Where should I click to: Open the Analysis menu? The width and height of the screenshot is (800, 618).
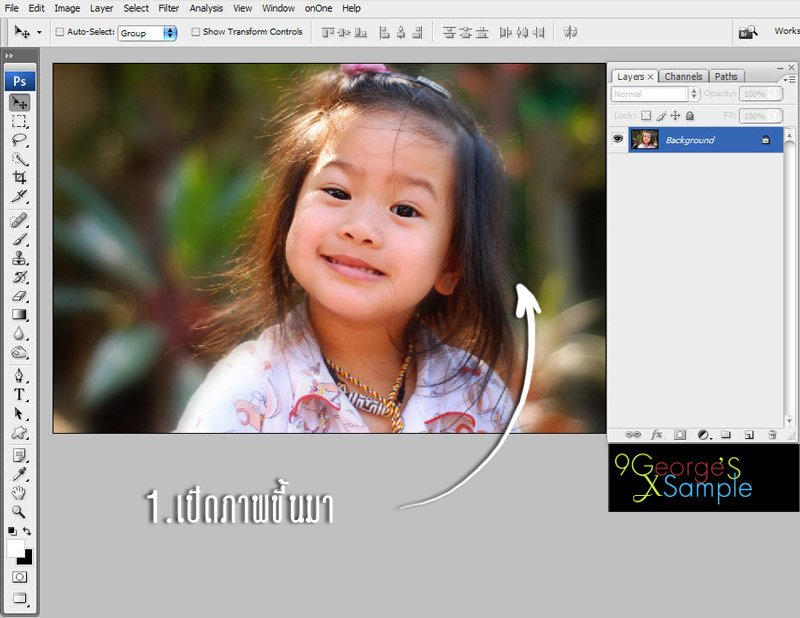click(x=206, y=8)
